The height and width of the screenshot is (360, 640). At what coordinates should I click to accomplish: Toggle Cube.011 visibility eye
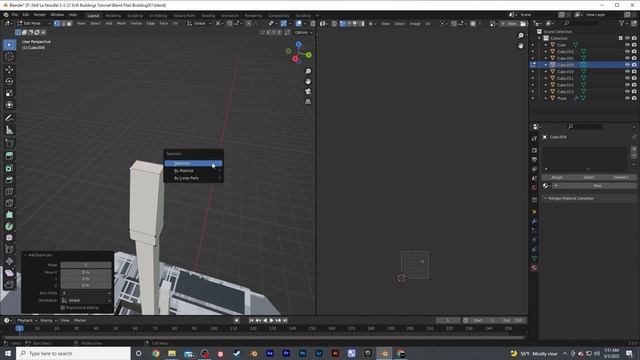pos(627,78)
